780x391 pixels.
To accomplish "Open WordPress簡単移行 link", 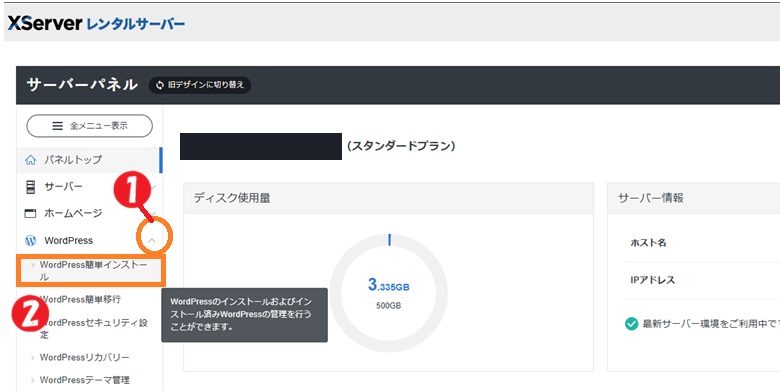I will tap(81, 299).
